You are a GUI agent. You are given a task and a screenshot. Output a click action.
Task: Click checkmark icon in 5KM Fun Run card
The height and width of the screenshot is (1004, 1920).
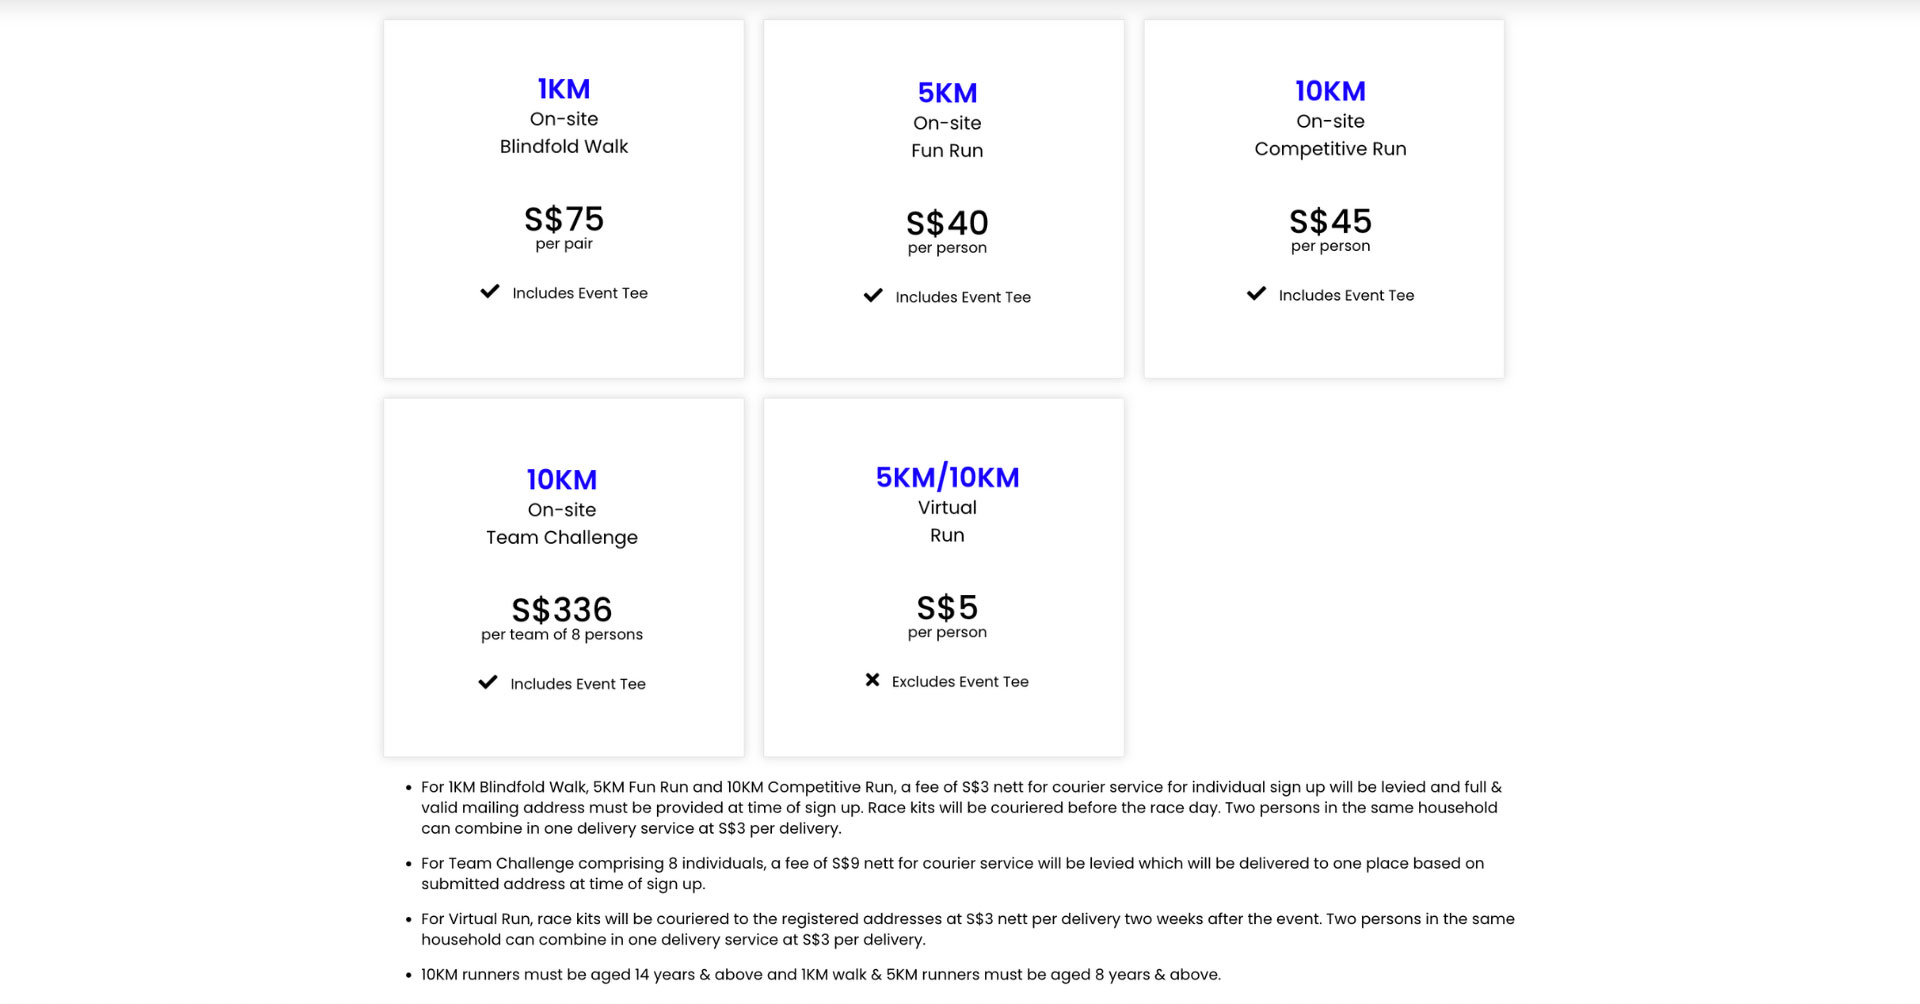[x=873, y=296]
